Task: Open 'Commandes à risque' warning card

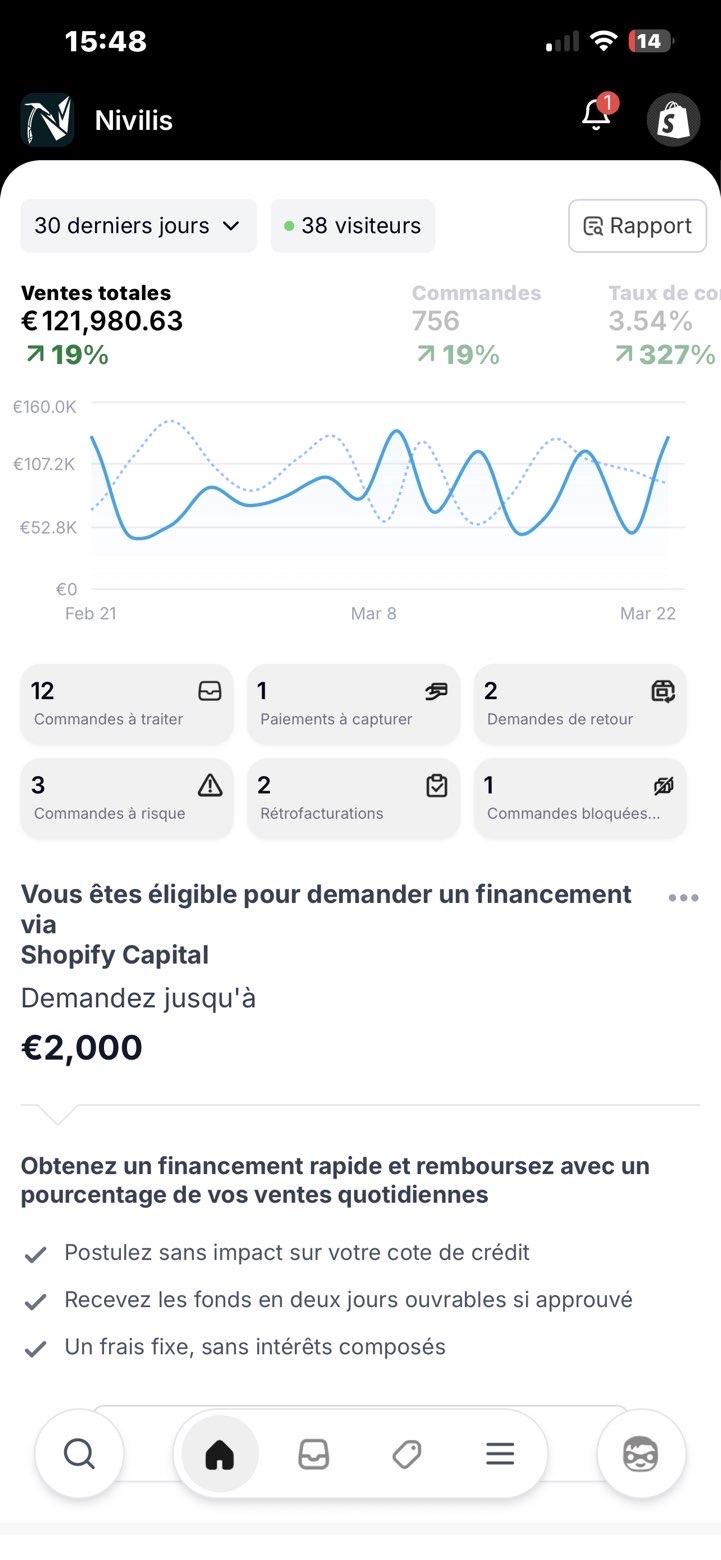Action: [x=127, y=798]
